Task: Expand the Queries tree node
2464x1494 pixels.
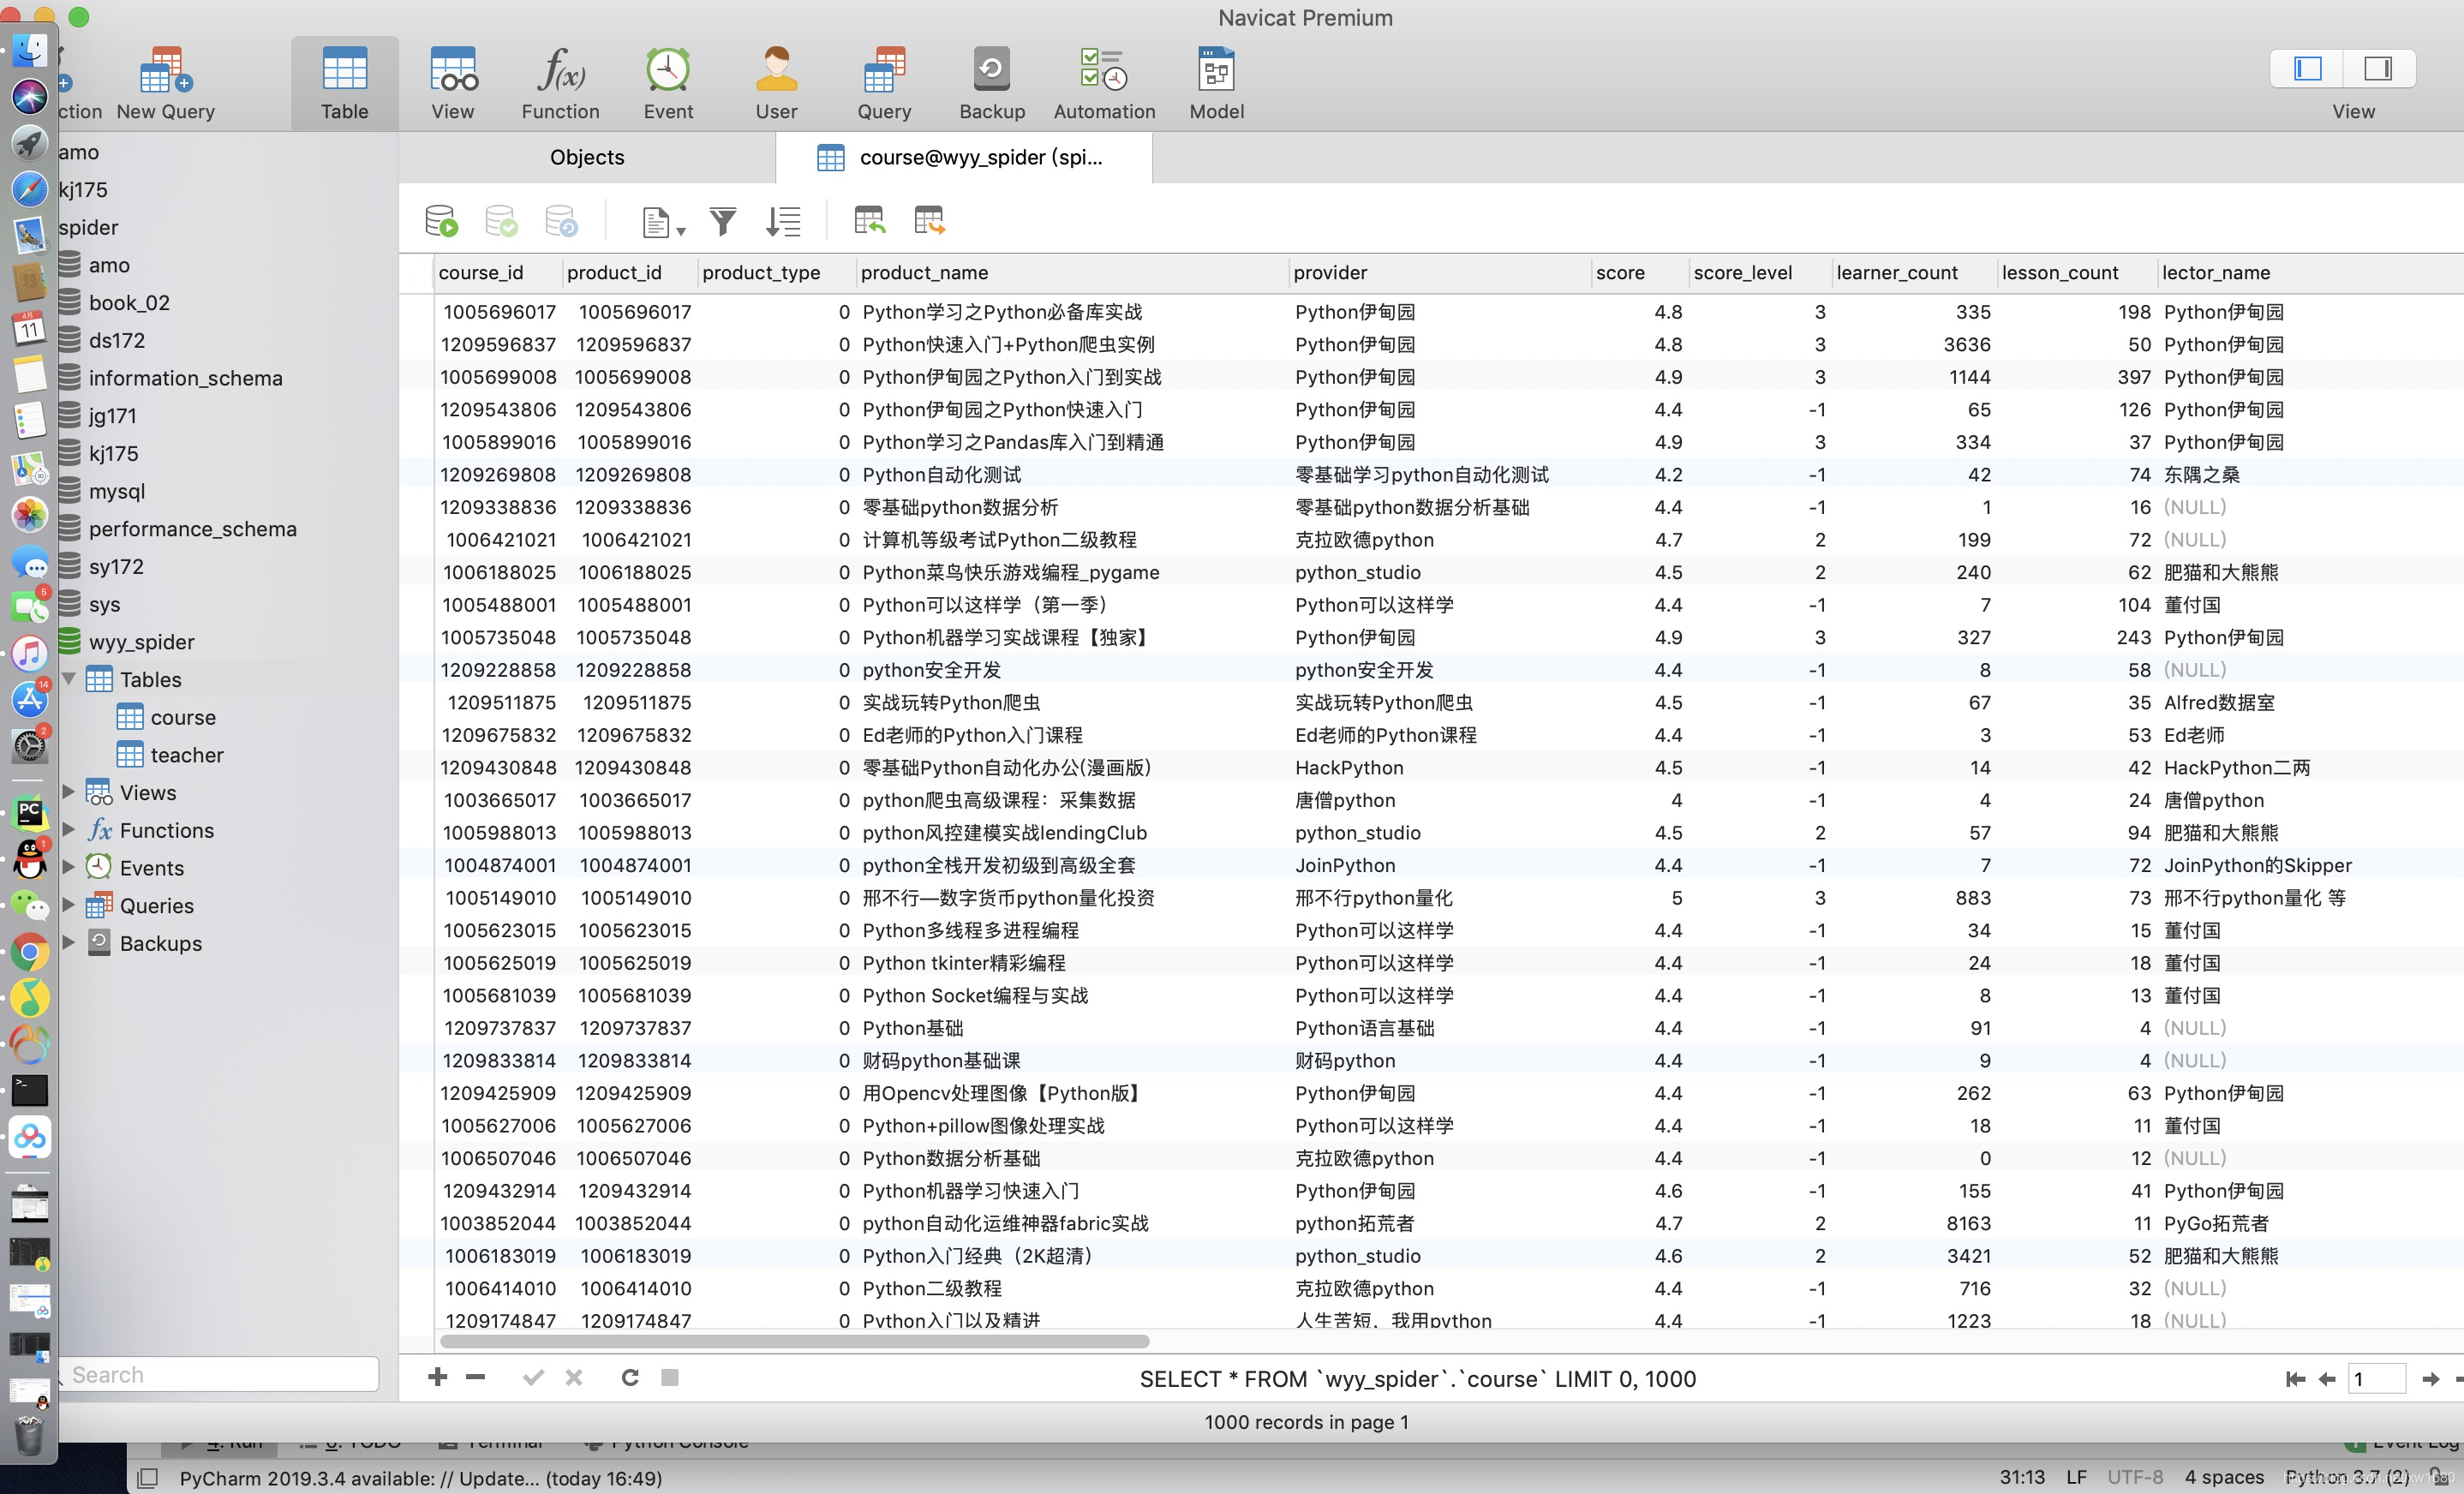Action: 69,905
